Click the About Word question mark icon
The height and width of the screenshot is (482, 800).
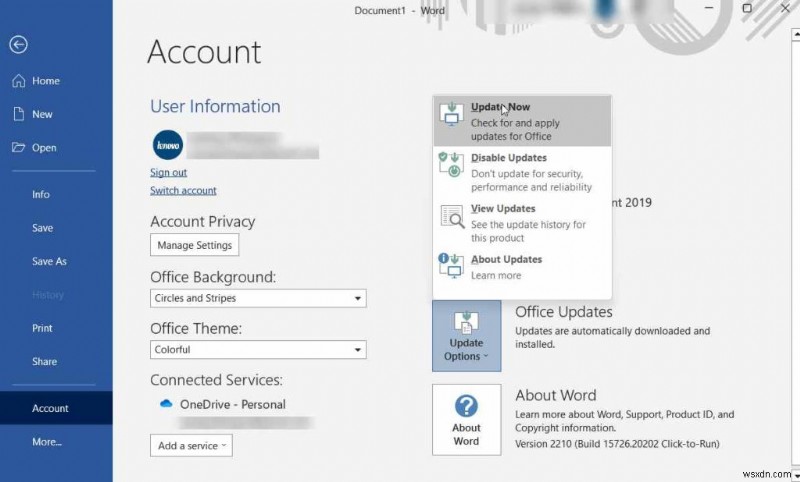[x=466, y=407]
